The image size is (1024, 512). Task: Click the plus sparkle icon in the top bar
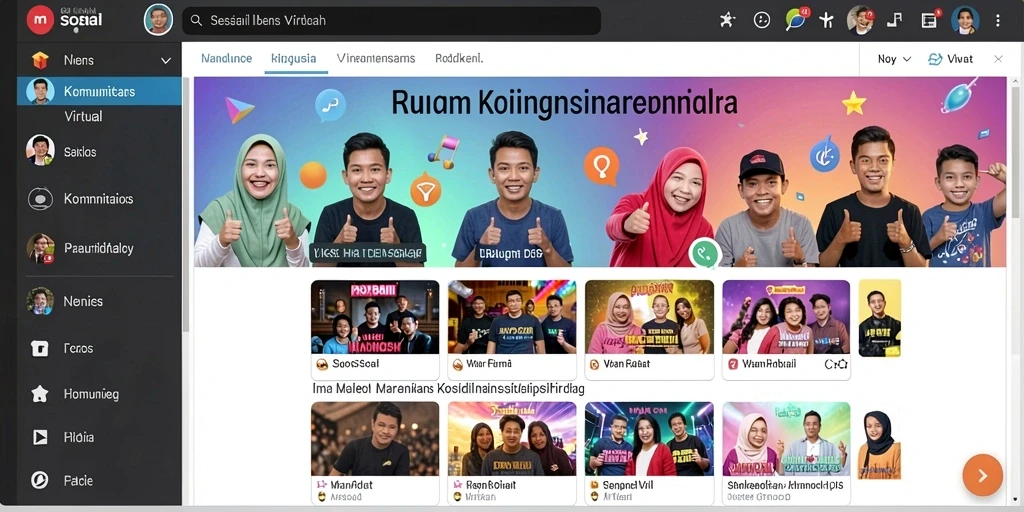[826, 20]
